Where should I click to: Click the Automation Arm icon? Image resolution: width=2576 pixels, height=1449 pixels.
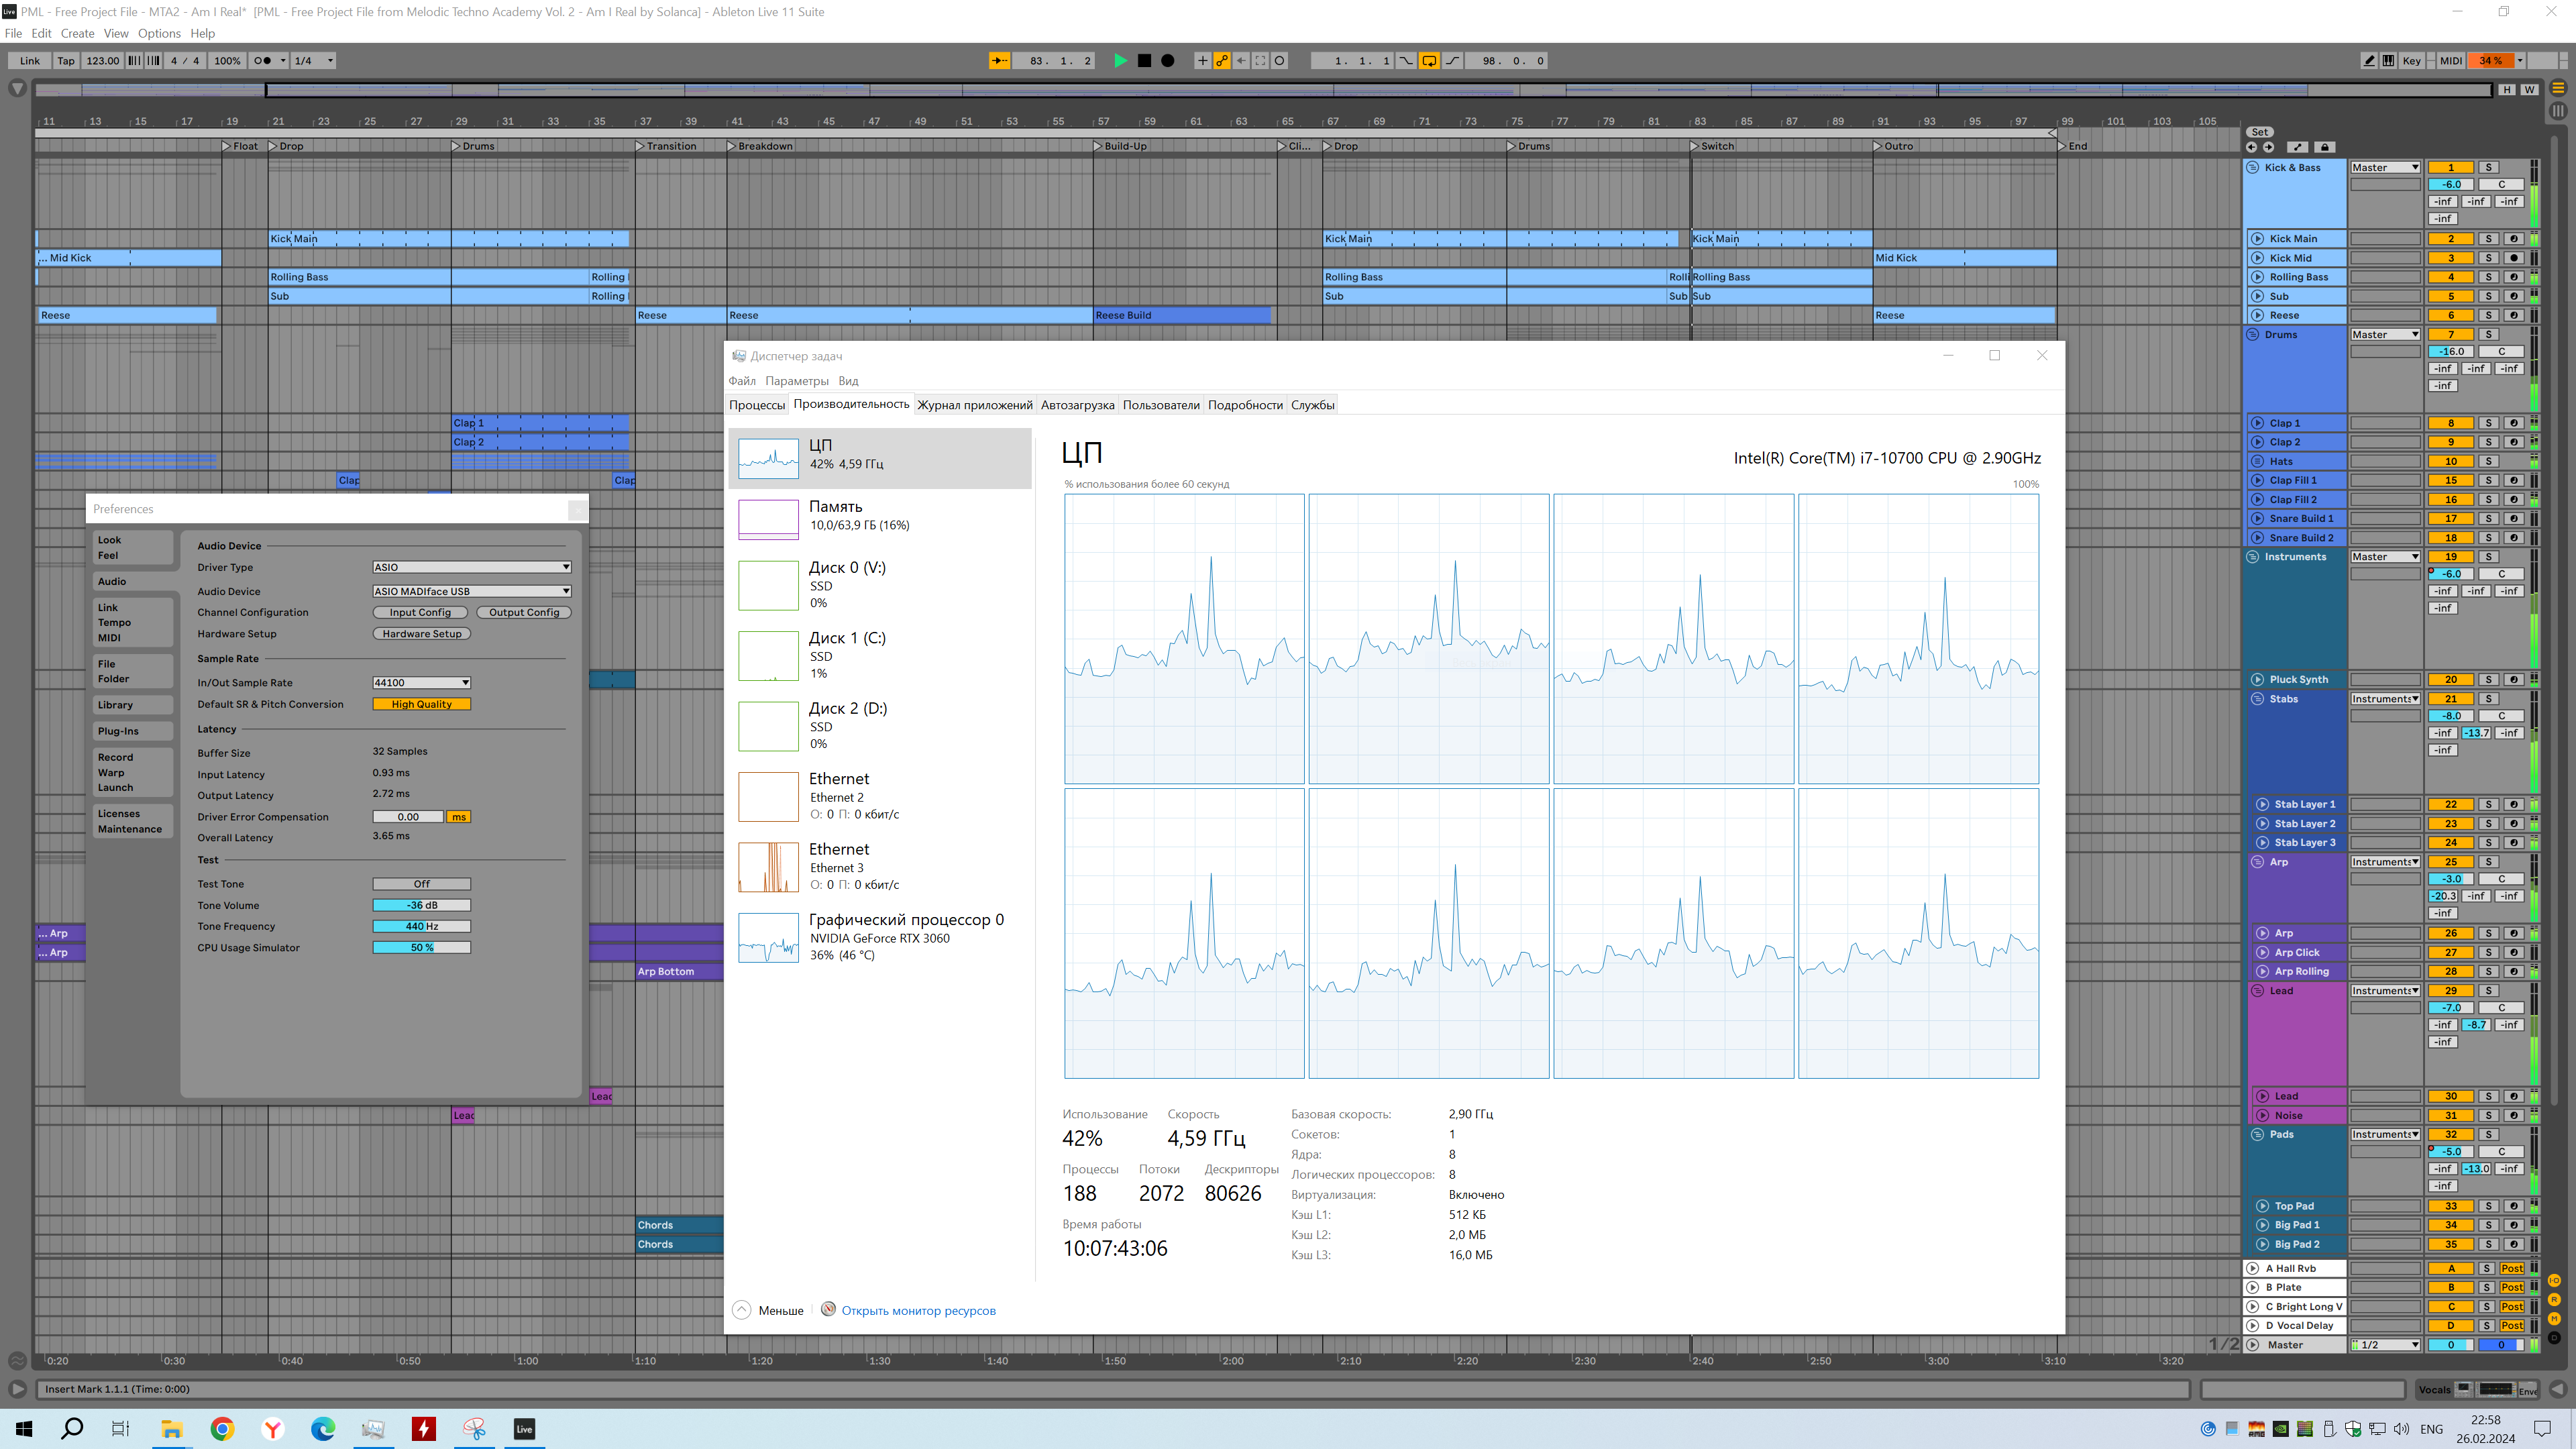point(1222,61)
